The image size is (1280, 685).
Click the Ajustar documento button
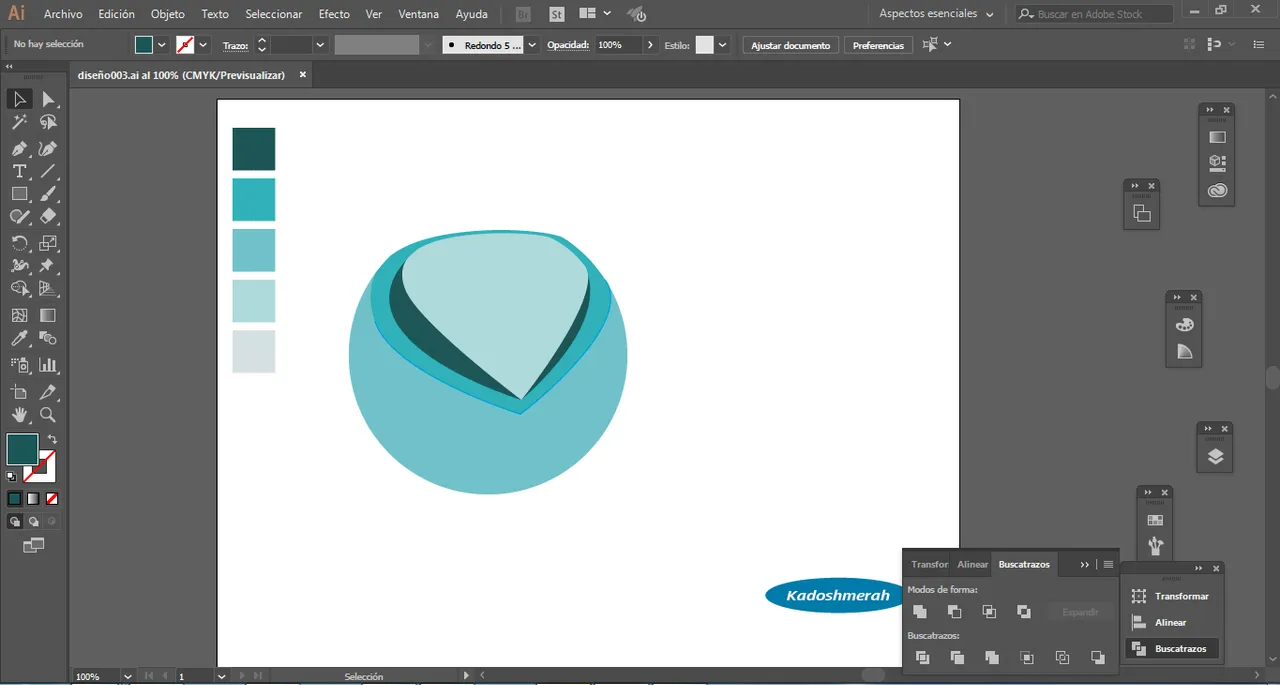point(790,45)
